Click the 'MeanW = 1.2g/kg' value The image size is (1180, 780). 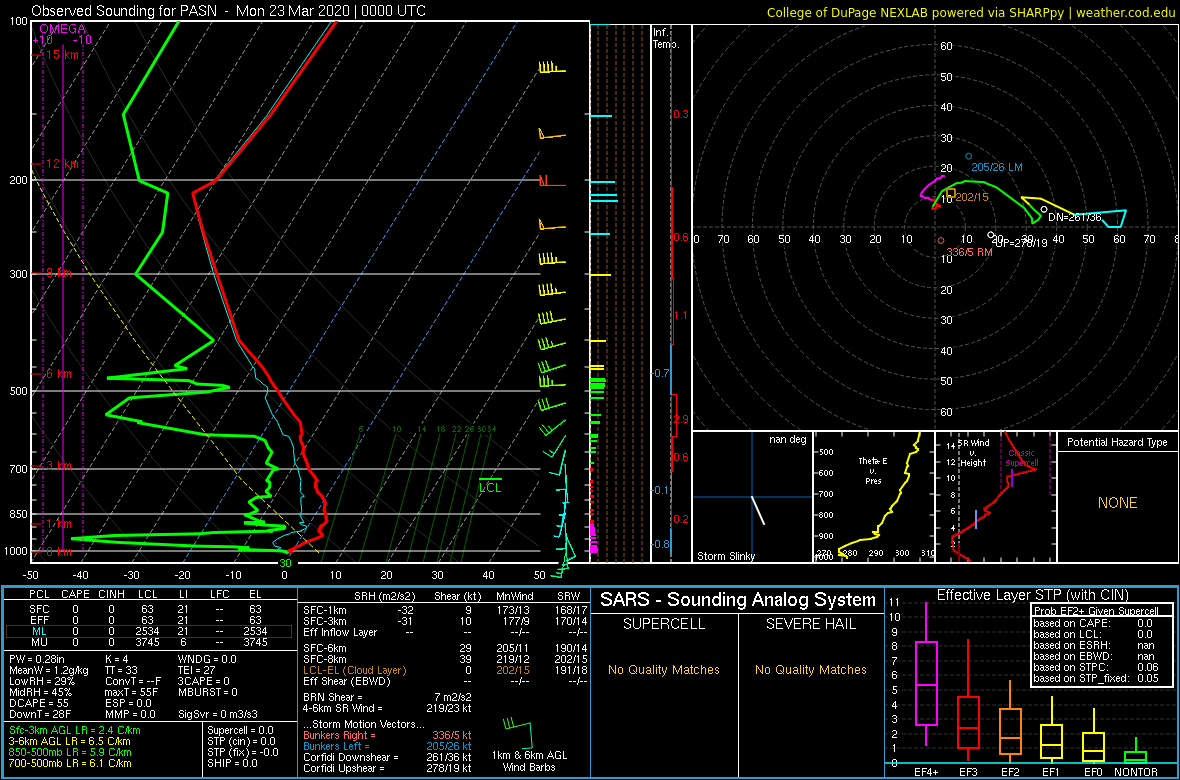pos(47,670)
